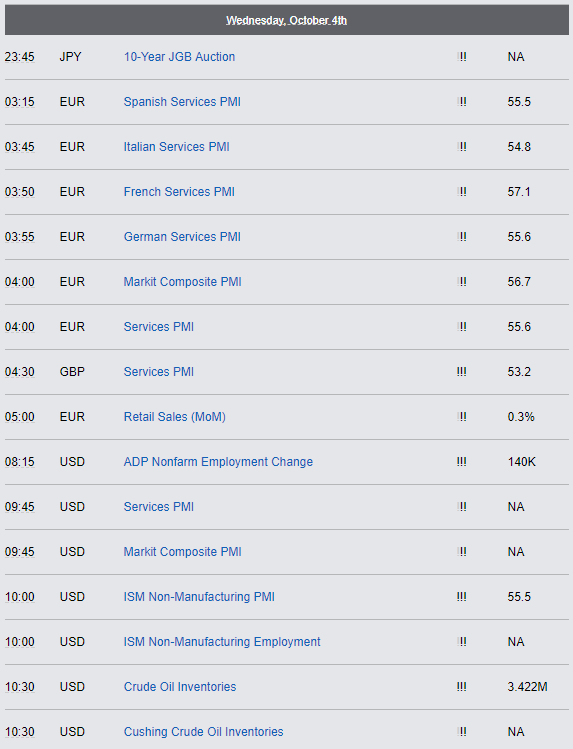Open ISM Non-Manufacturing PMI link
The width and height of the screenshot is (573, 749).
pyautogui.click(x=199, y=597)
